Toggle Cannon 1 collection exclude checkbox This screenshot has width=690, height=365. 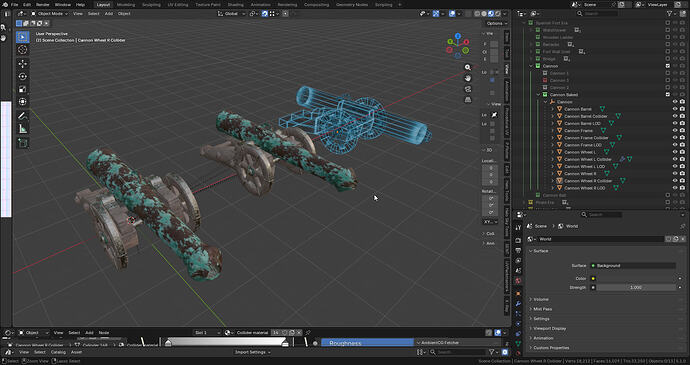pos(668,73)
